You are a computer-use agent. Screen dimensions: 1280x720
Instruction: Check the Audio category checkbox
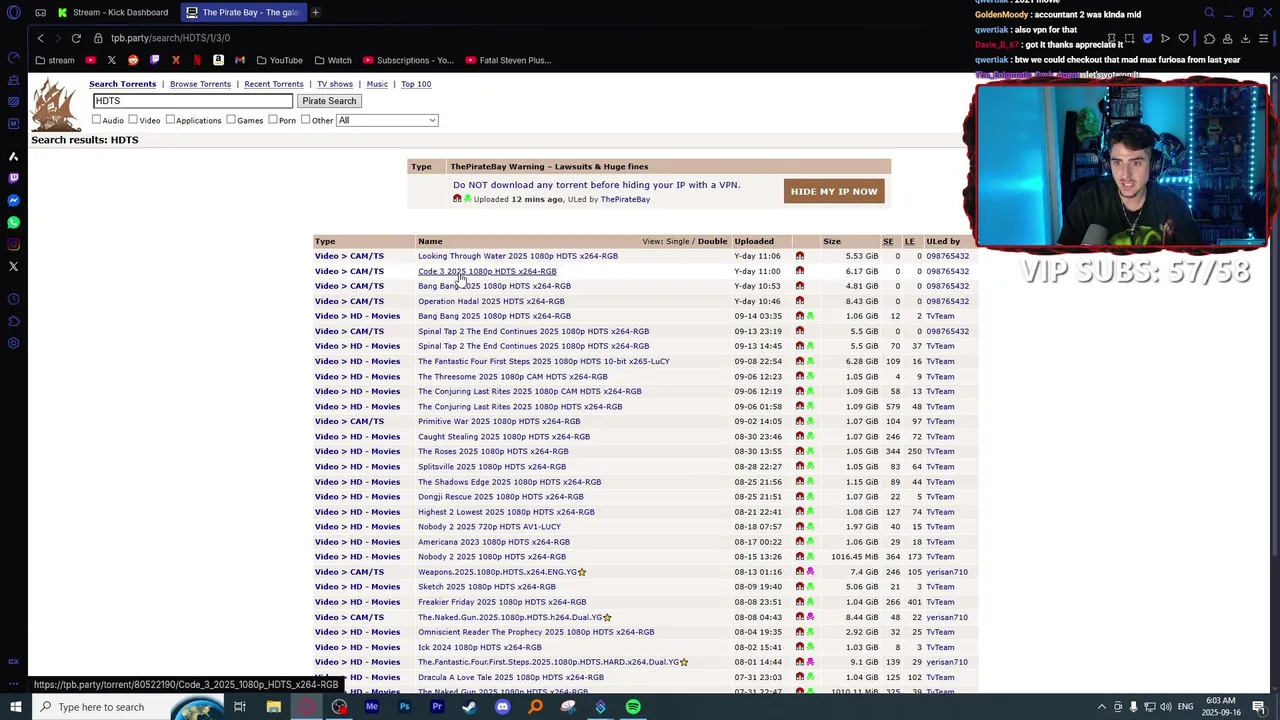[x=97, y=120]
